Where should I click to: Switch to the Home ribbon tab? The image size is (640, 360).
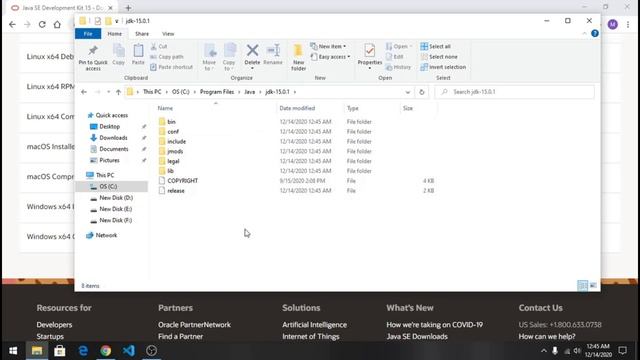click(x=115, y=34)
